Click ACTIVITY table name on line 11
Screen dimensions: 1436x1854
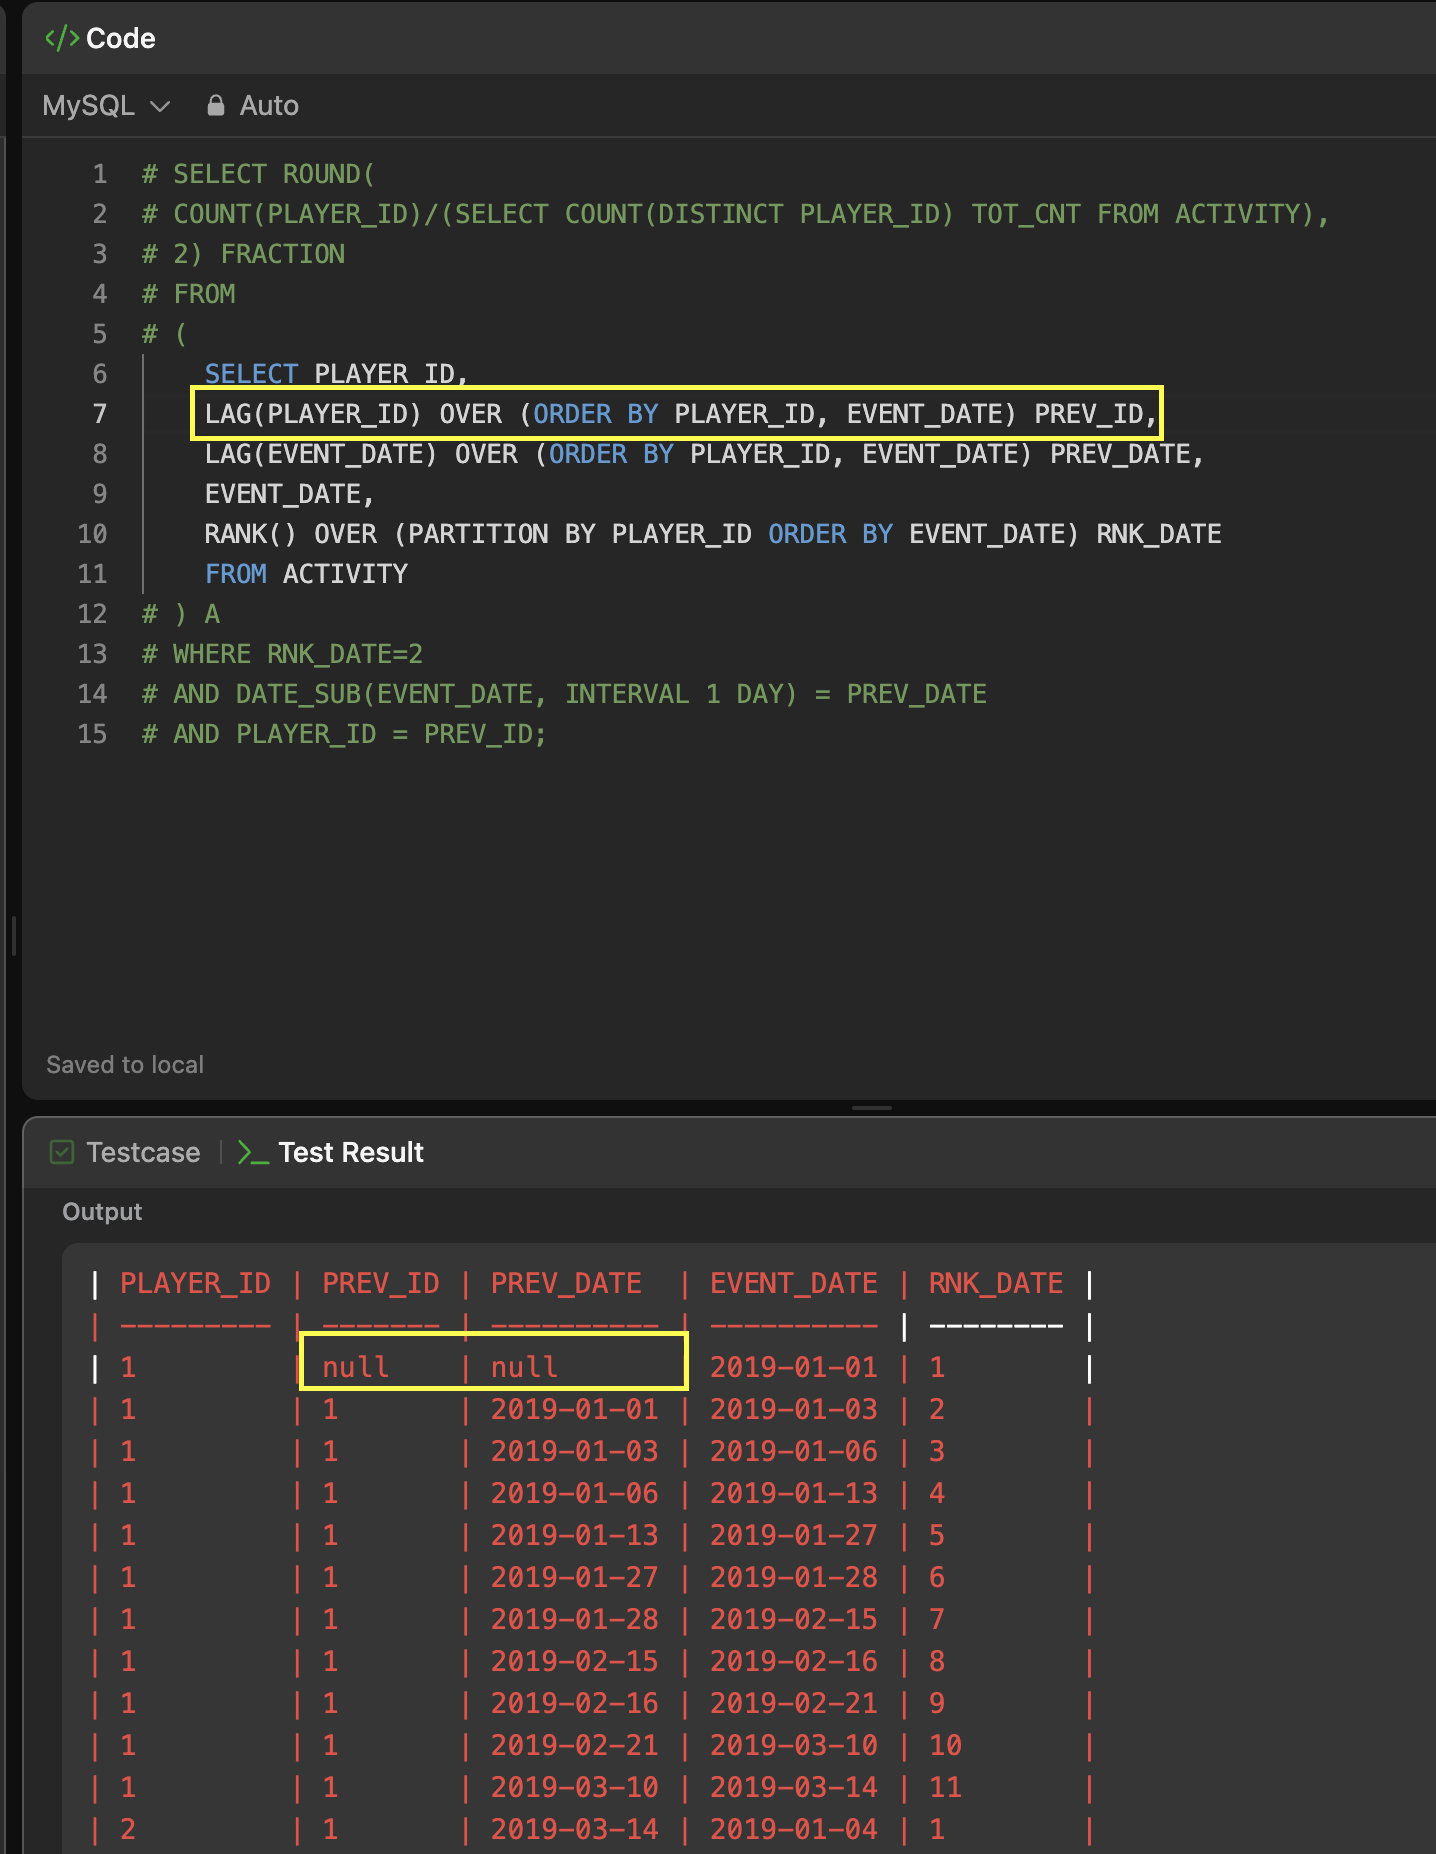(x=345, y=574)
